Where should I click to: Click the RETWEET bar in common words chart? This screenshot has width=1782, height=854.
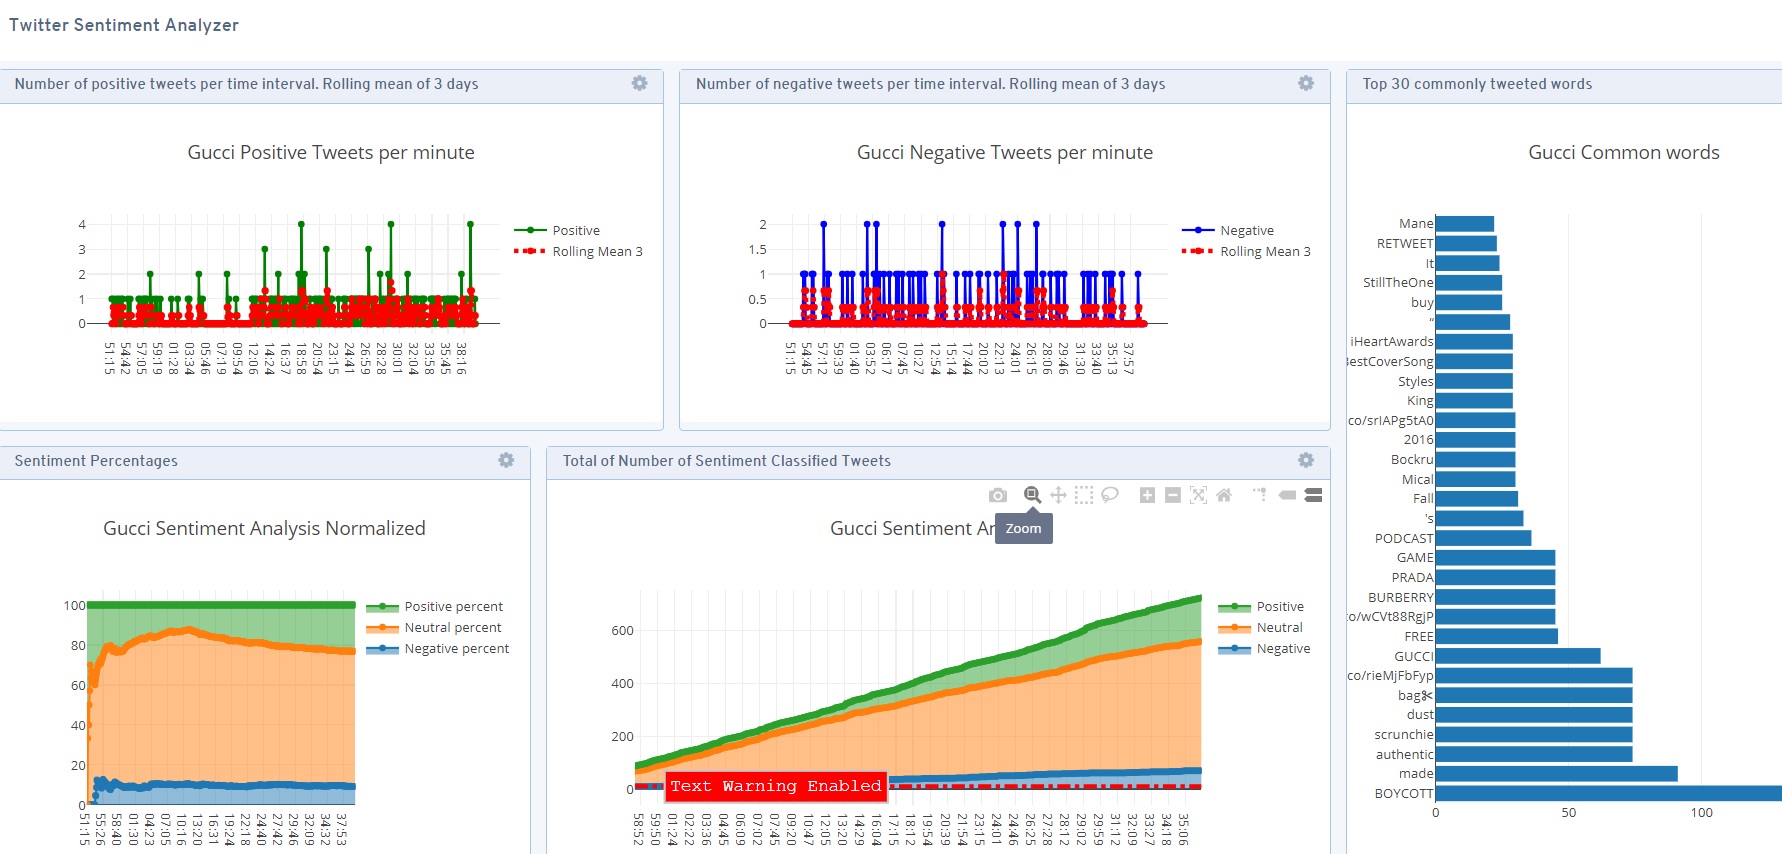[1466, 243]
